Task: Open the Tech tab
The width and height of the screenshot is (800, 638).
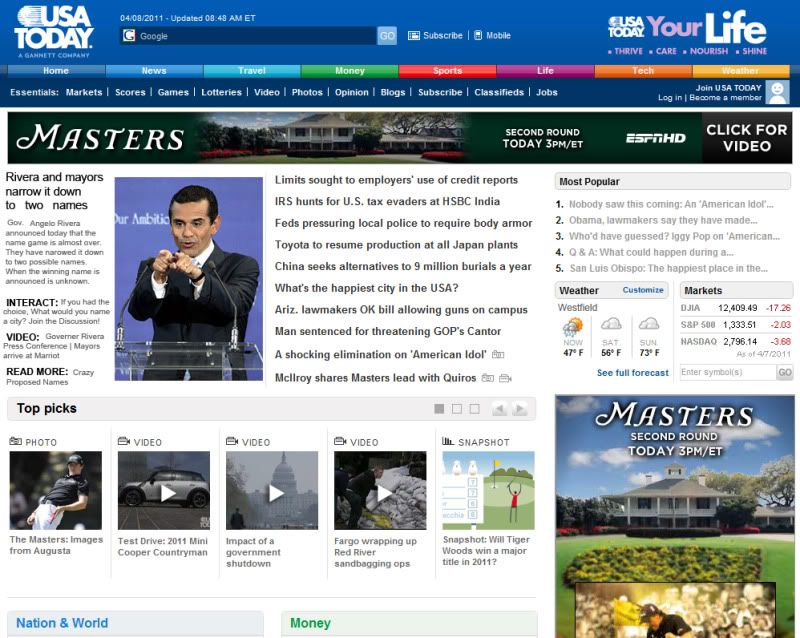Action: (x=643, y=70)
